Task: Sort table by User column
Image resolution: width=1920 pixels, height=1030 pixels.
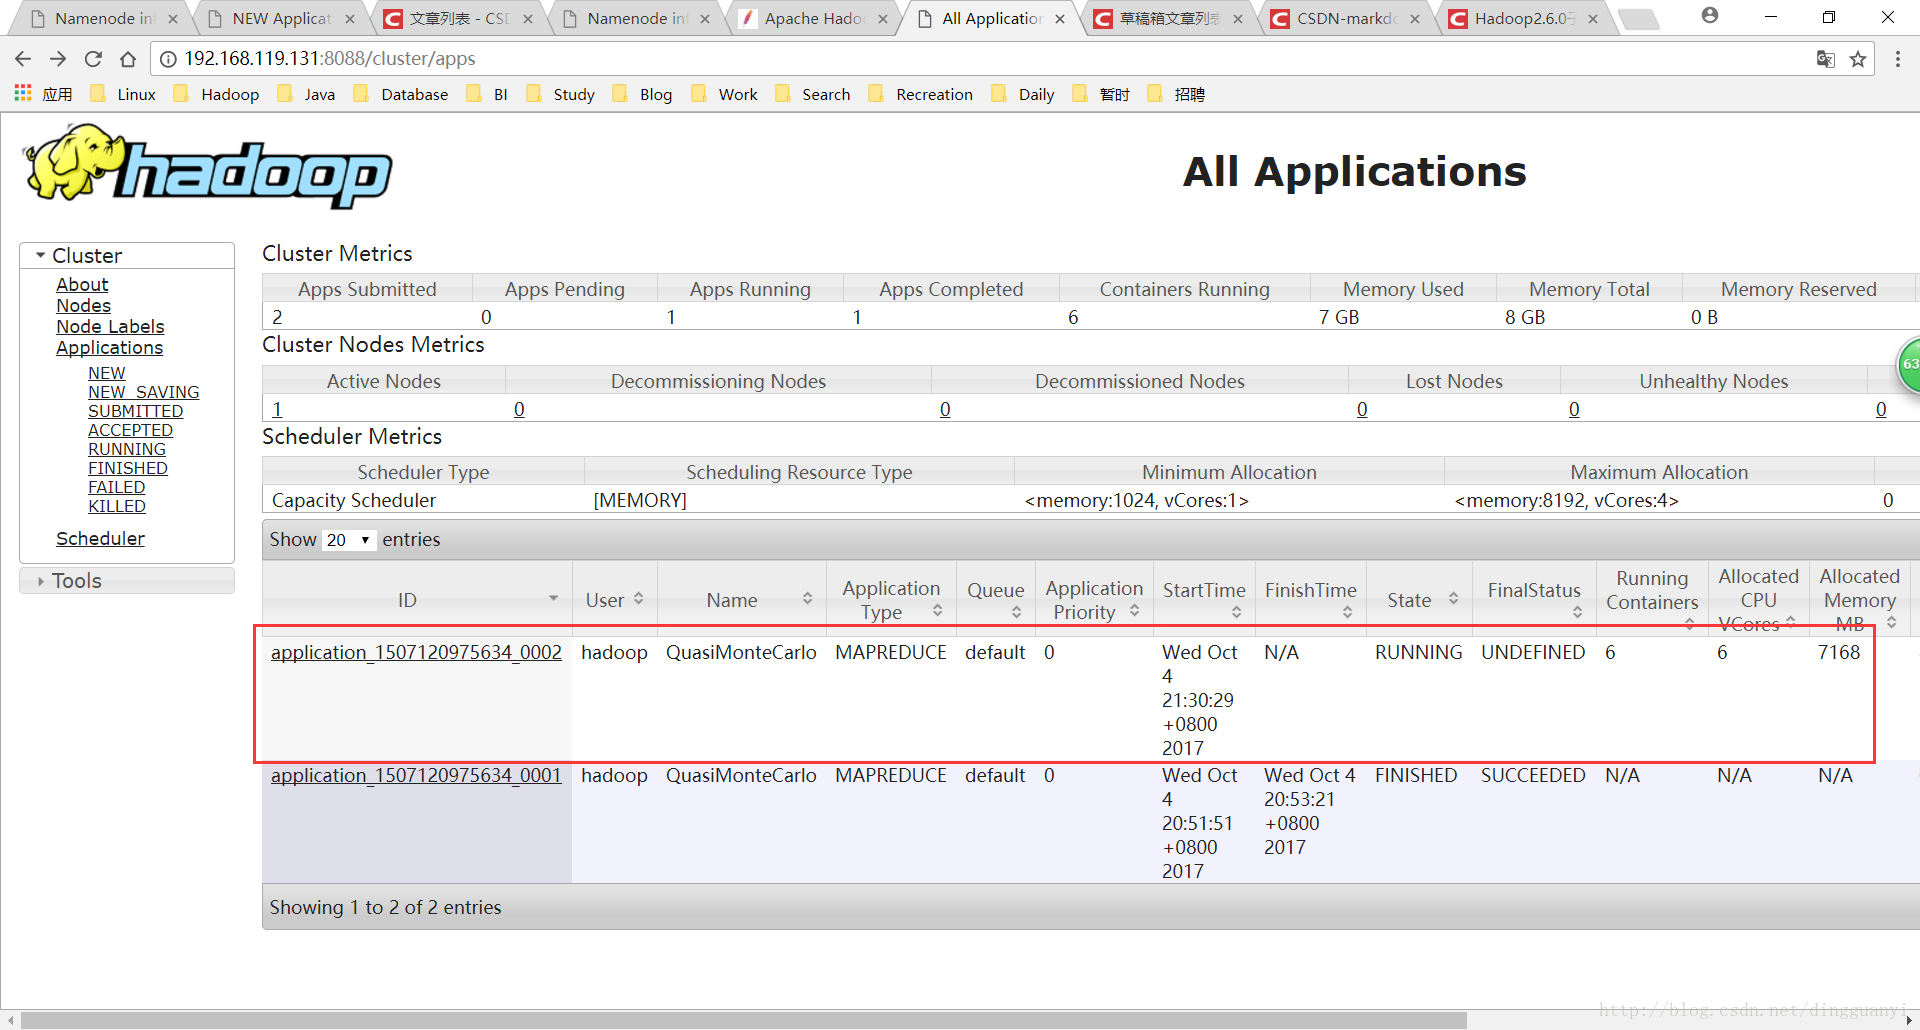Action: click(x=614, y=599)
